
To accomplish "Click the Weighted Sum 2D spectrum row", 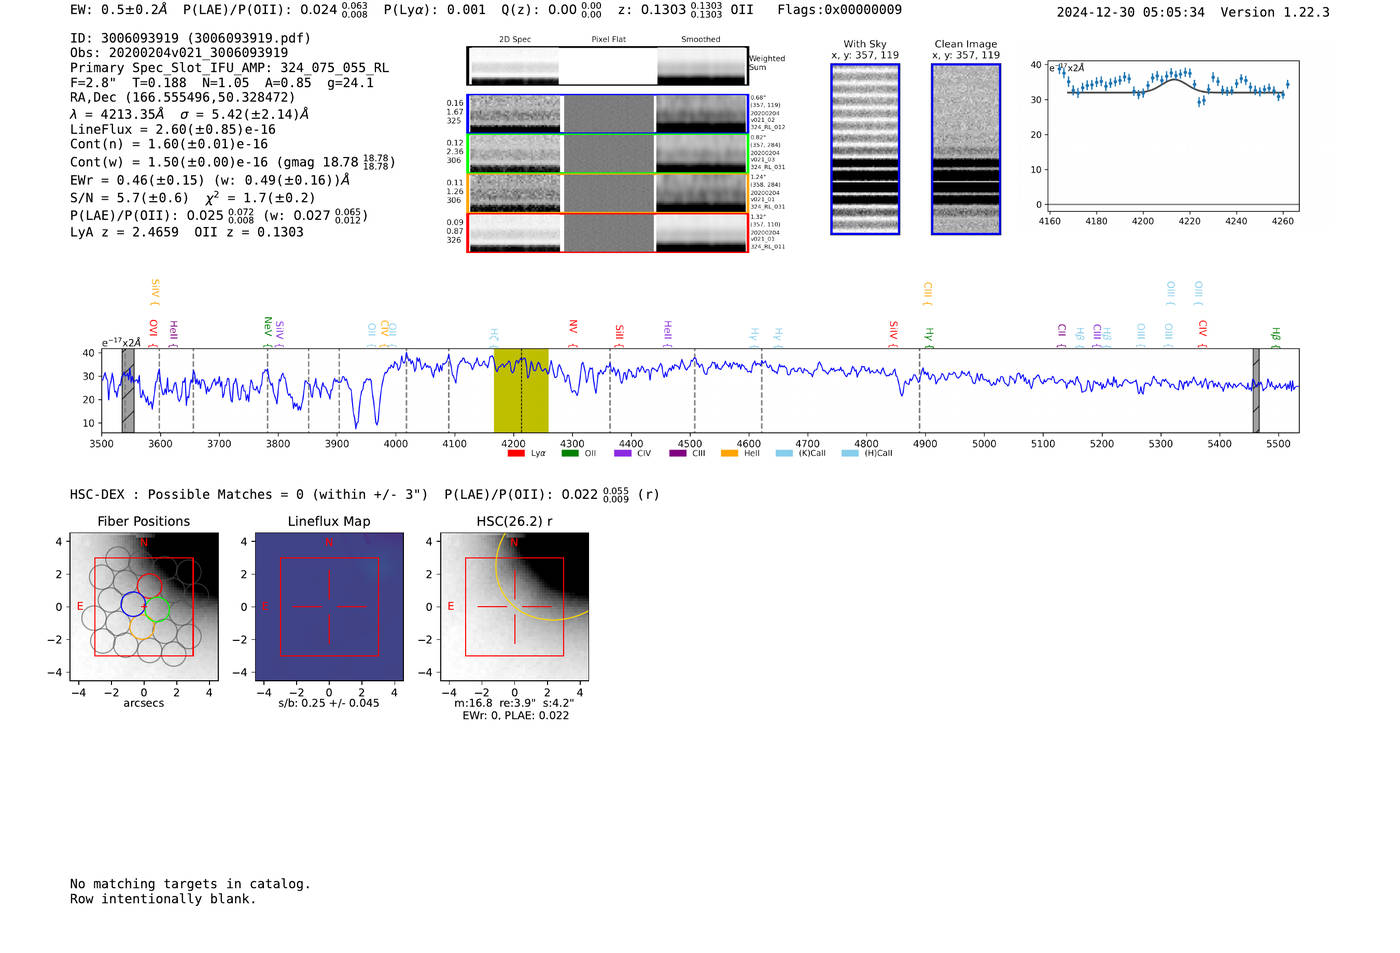I will coord(608,66).
